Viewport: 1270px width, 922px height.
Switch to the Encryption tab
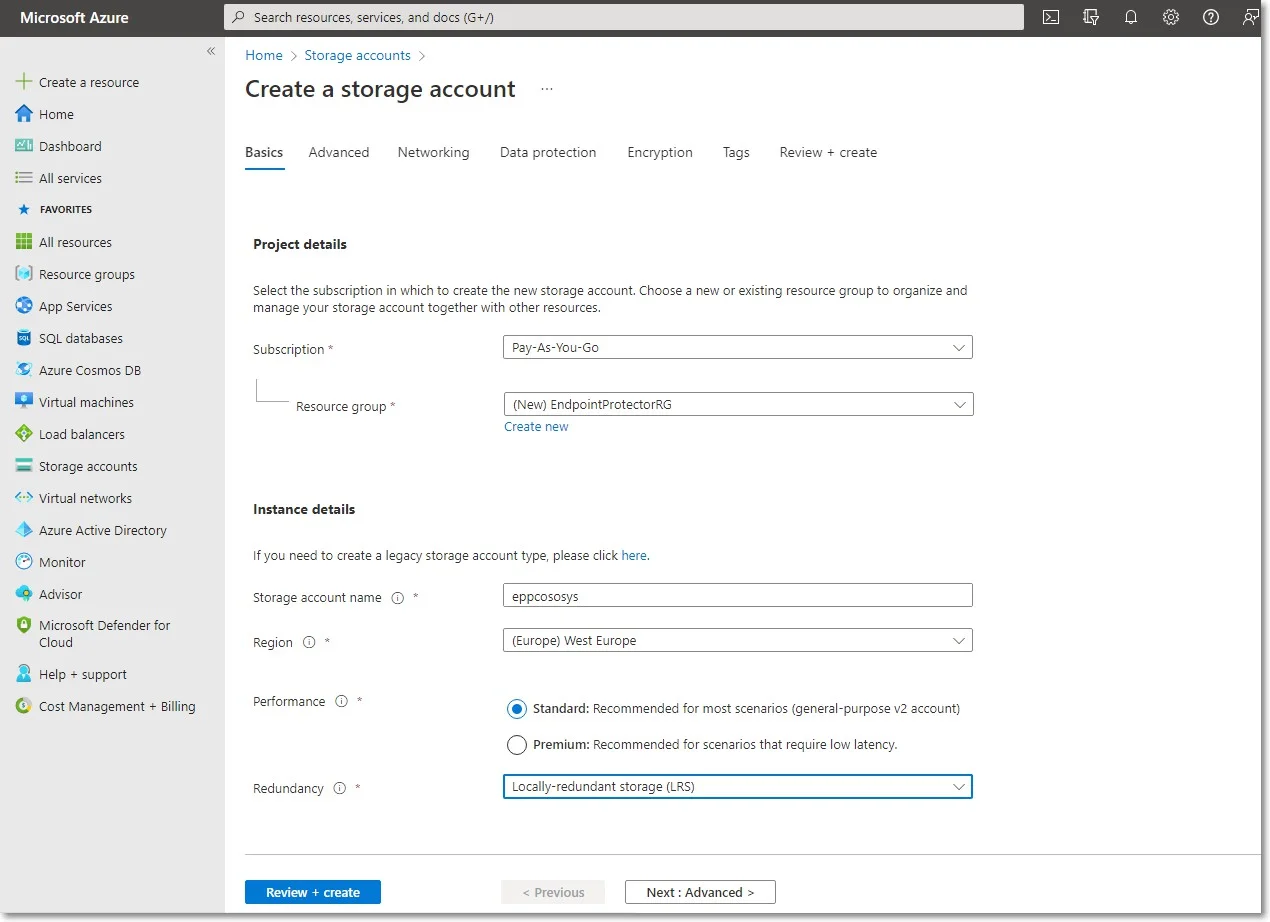click(660, 153)
